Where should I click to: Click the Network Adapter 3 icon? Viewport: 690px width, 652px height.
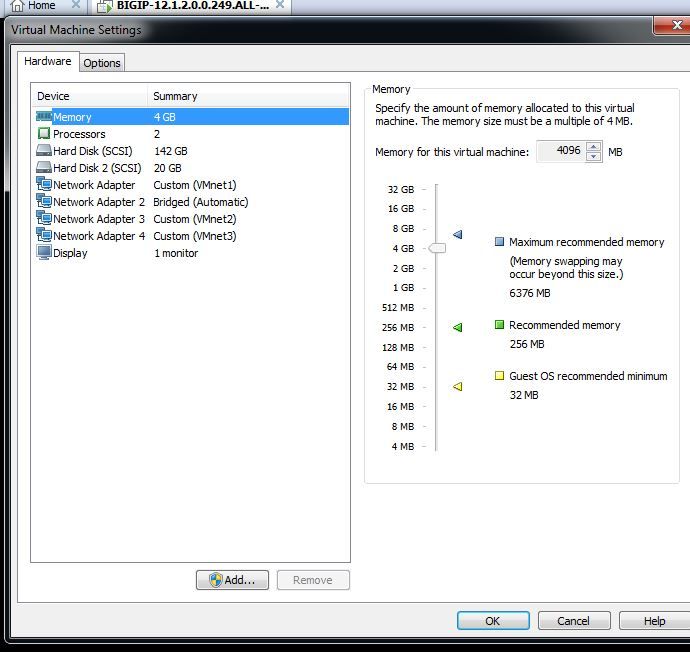(44, 218)
